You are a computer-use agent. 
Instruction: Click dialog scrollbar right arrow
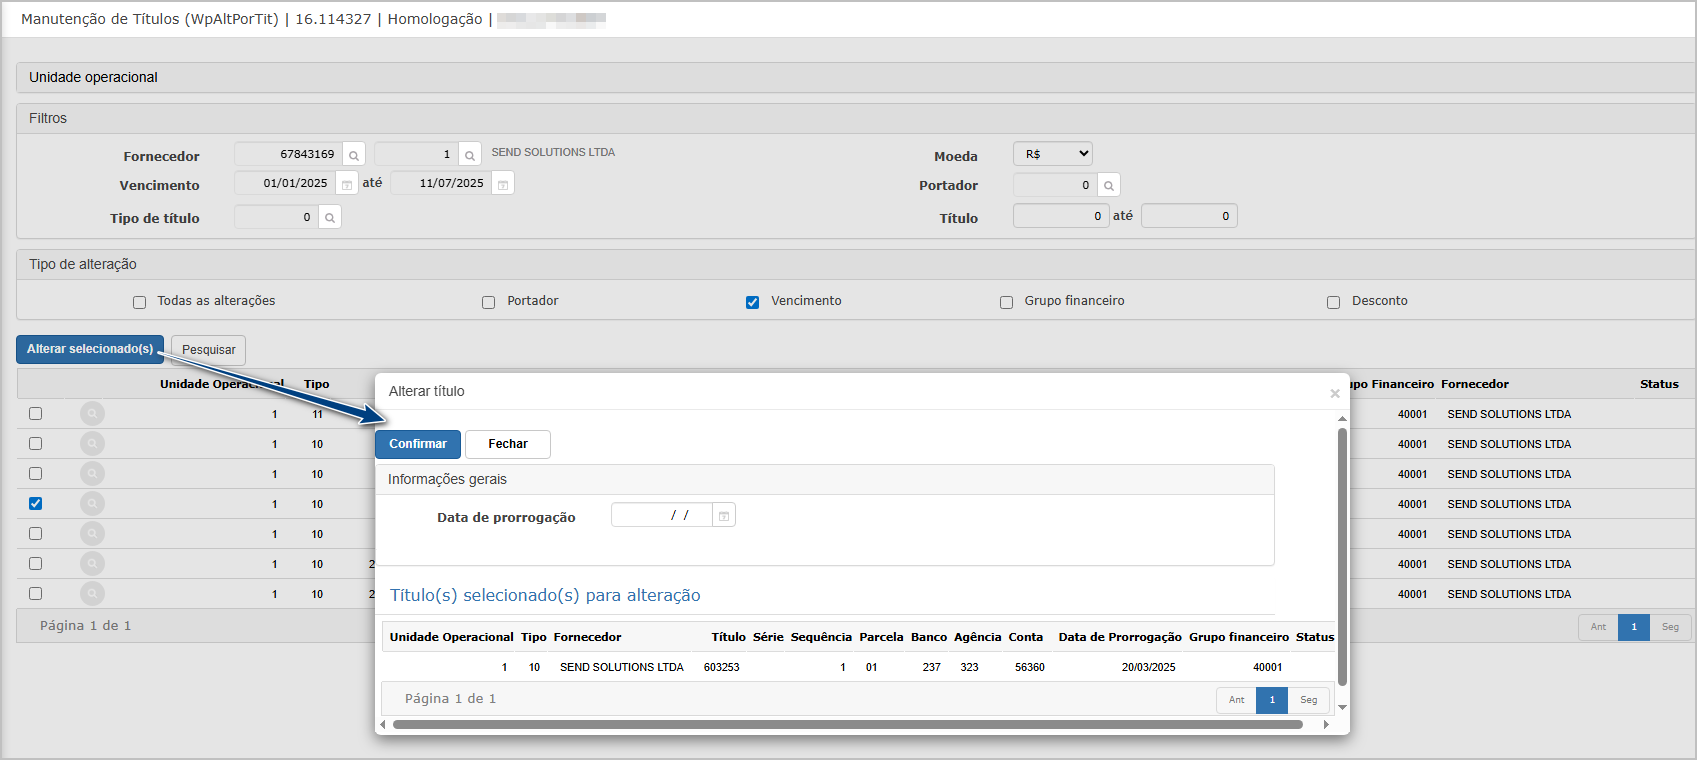coord(1326,725)
